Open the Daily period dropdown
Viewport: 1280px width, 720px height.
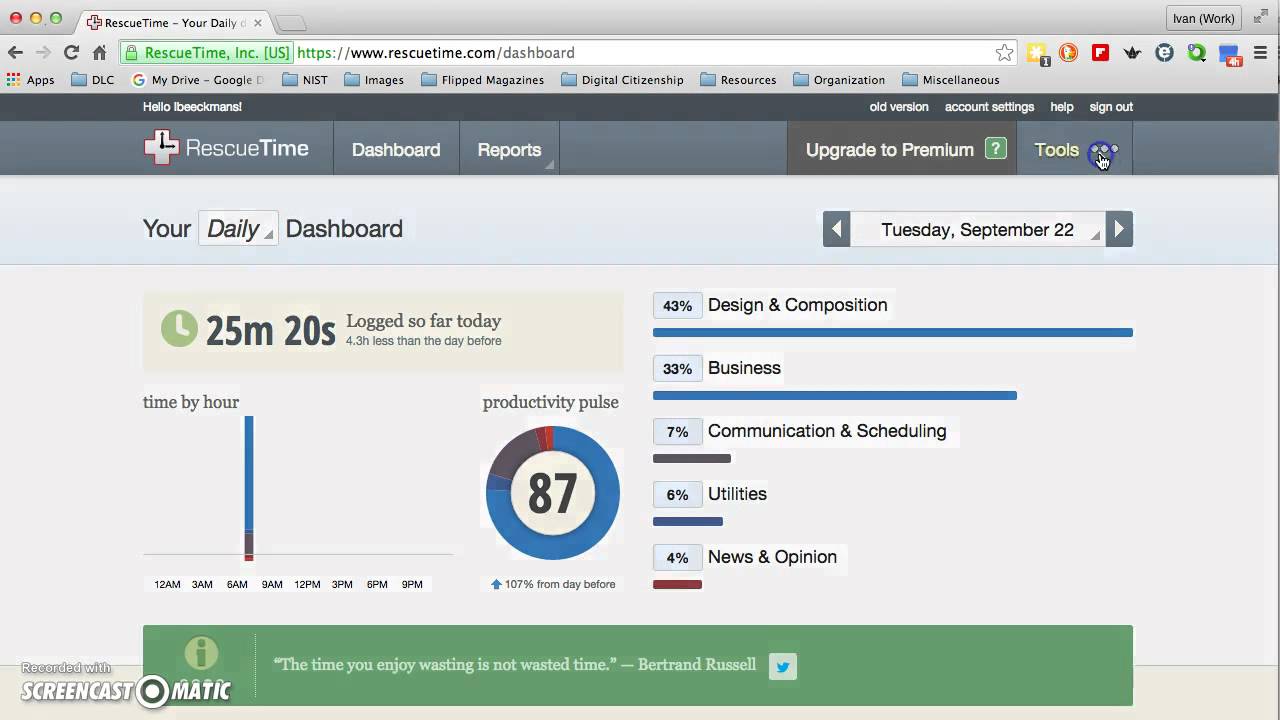tap(238, 229)
